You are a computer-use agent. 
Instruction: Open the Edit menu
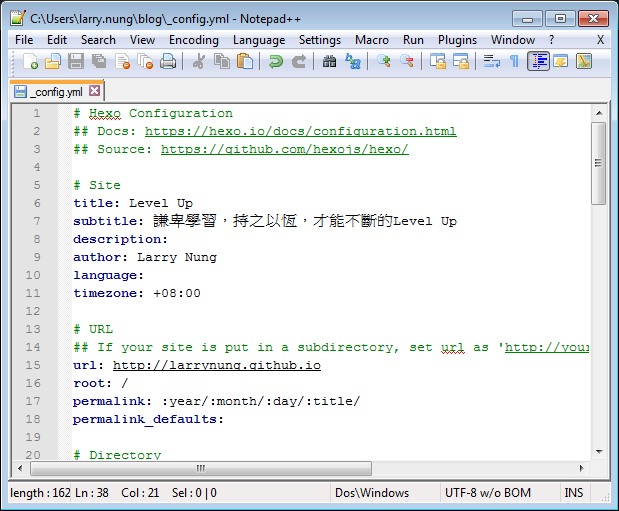[57, 40]
